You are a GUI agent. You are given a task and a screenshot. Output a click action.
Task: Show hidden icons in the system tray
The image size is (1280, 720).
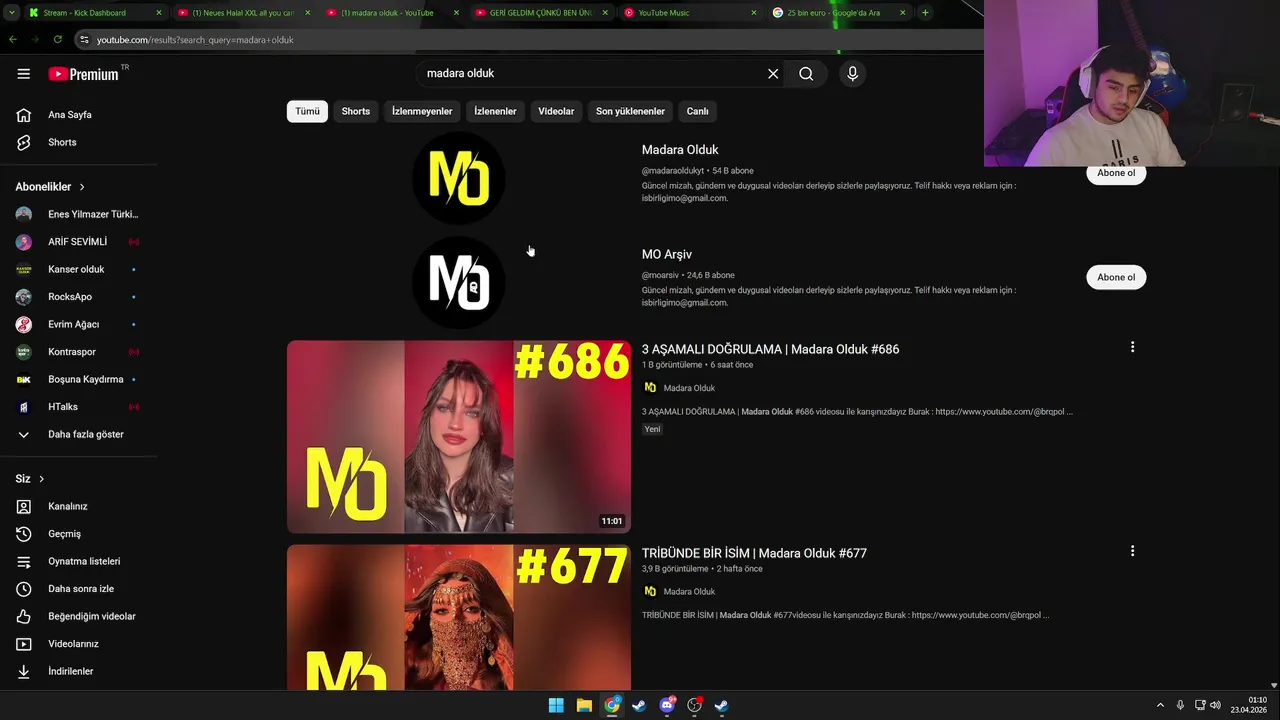click(x=1160, y=705)
